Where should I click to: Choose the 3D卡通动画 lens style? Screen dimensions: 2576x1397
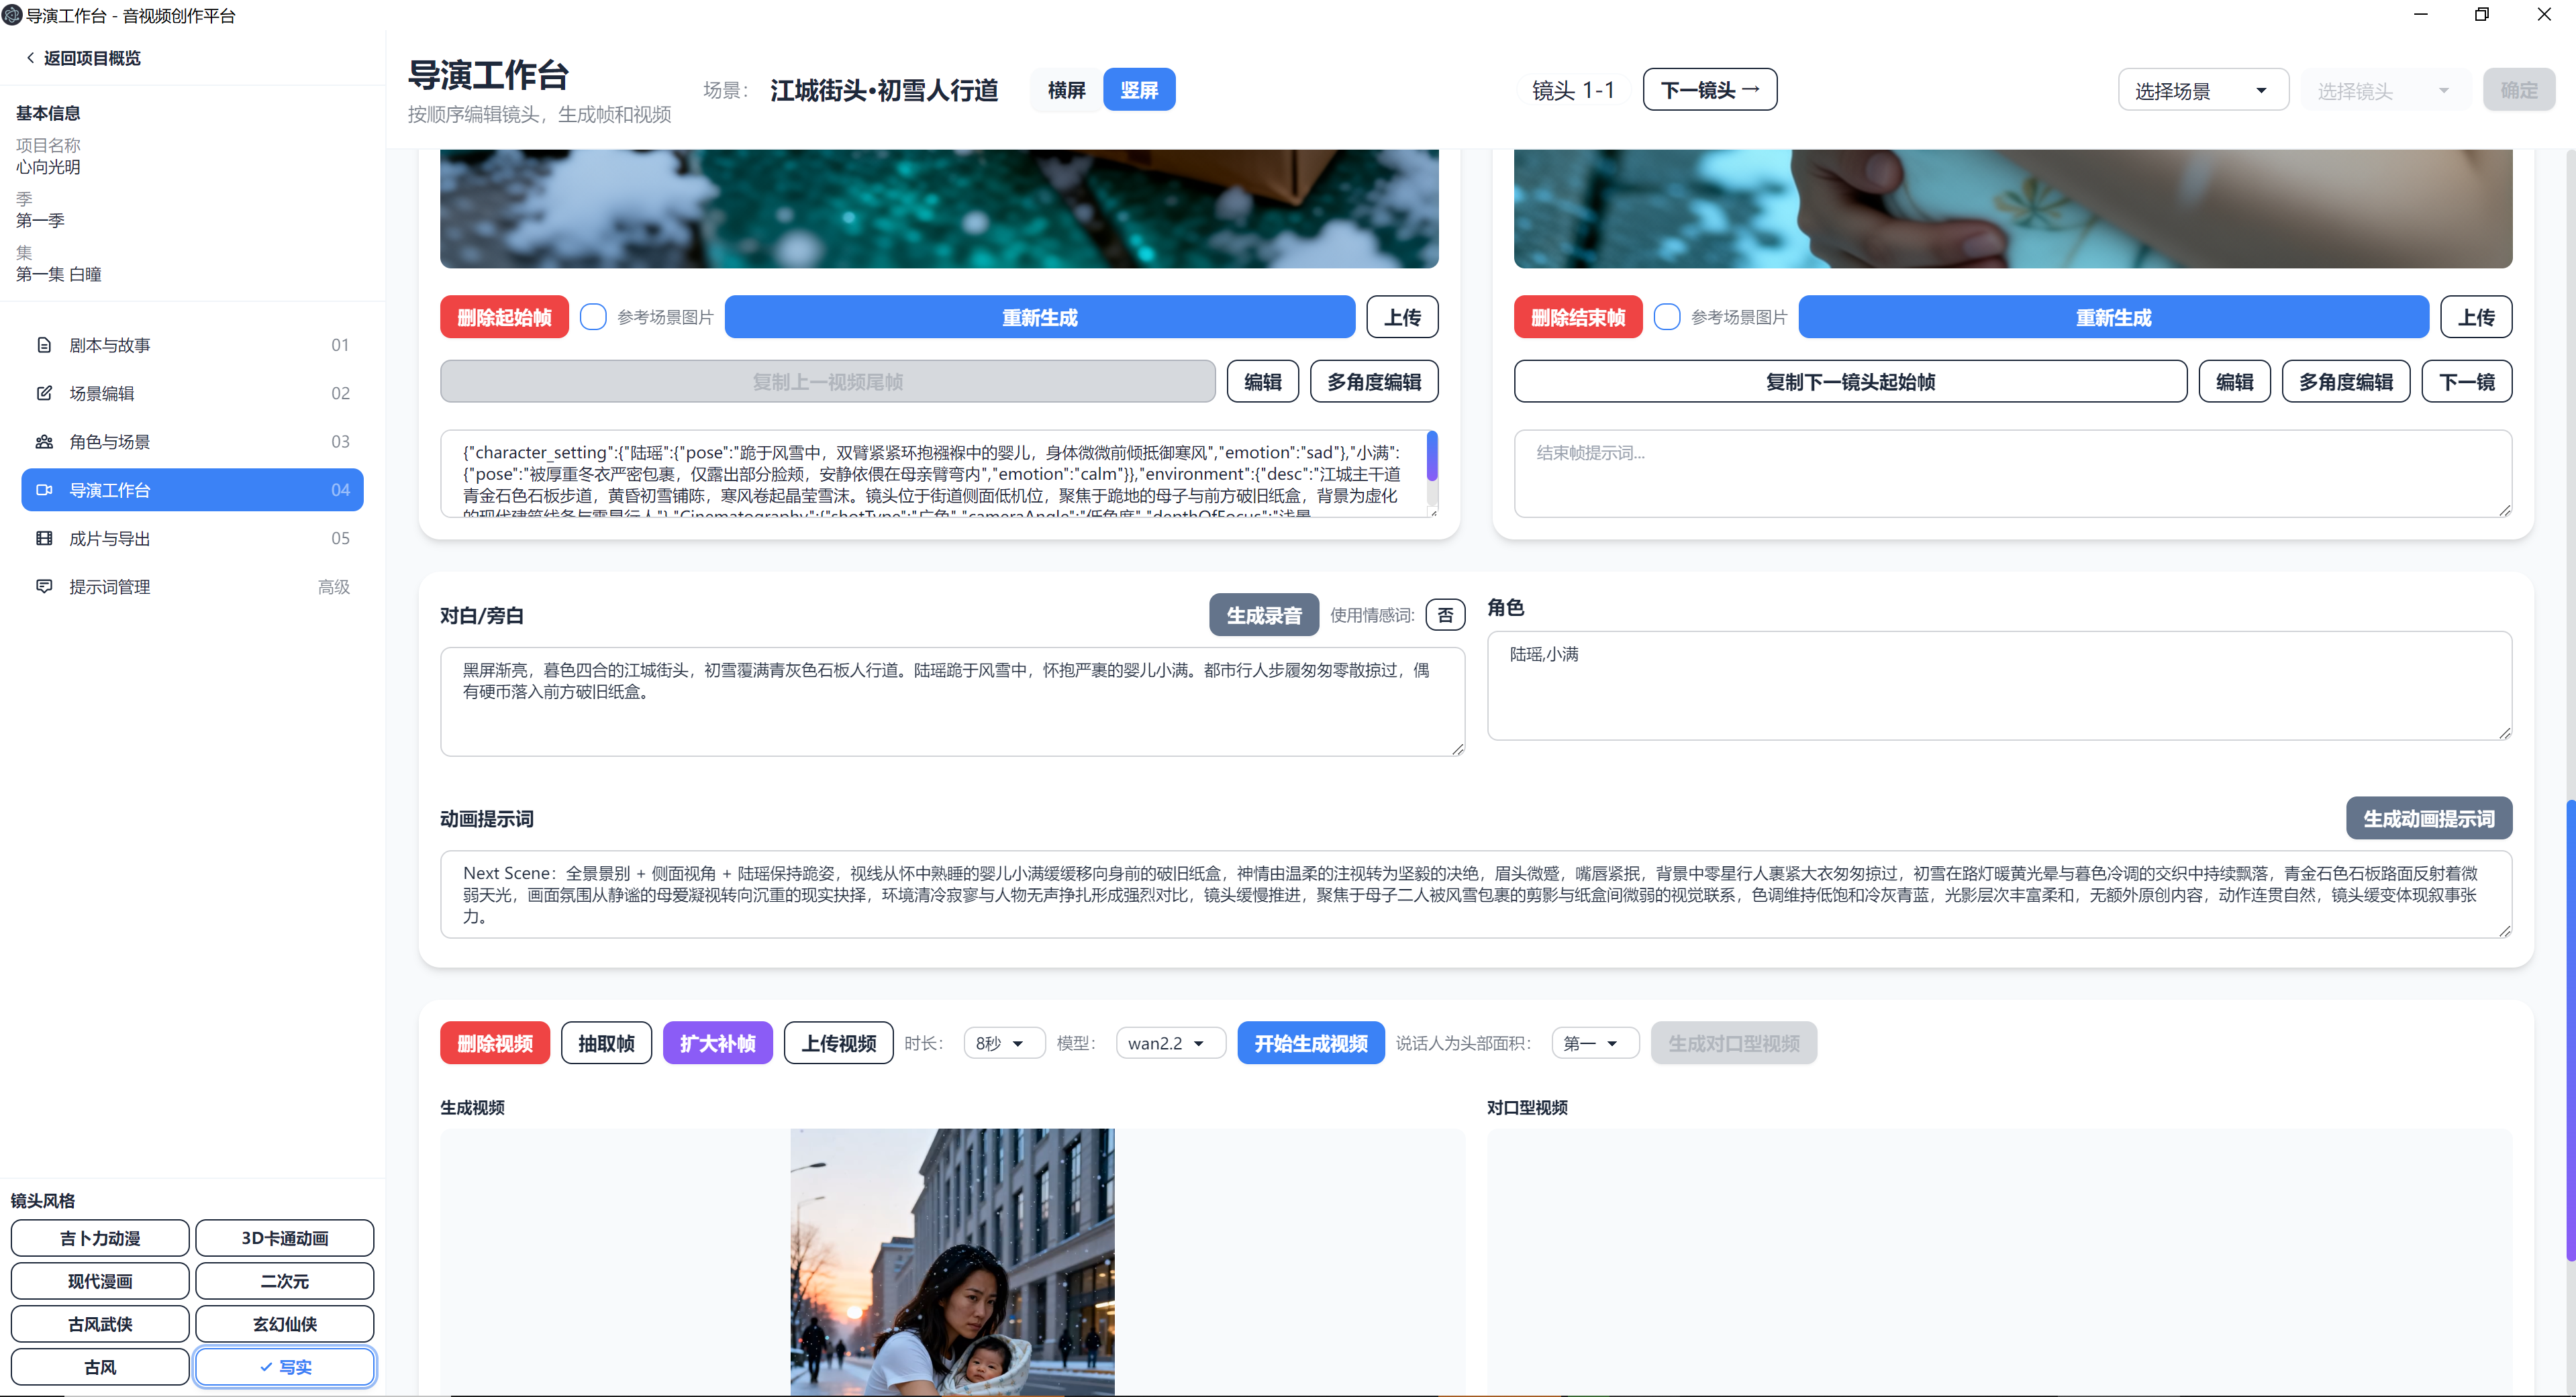tap(285, 1238)
